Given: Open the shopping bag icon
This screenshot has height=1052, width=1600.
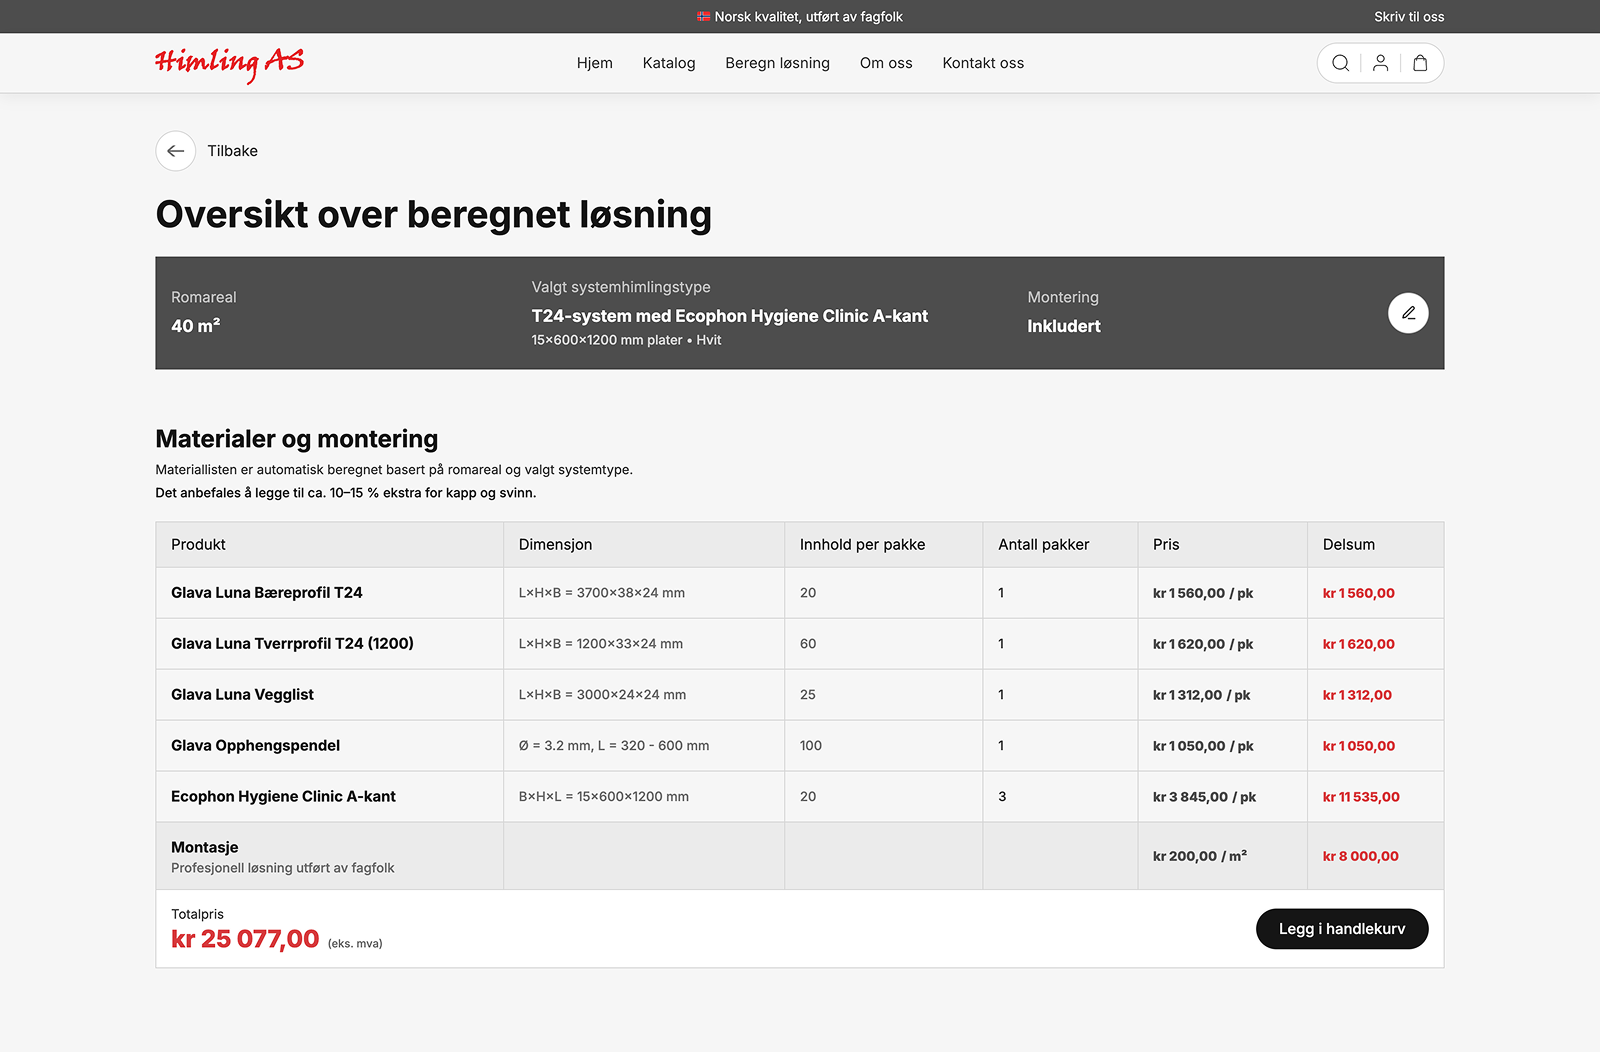Looking at the screenshot, I should pos(1420,63).
